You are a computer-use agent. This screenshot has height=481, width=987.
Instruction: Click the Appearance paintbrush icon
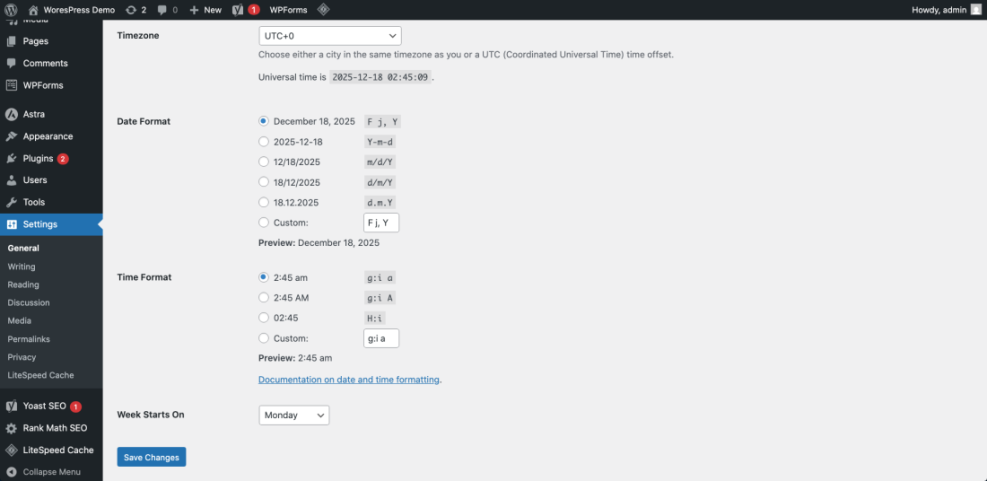(11, 136)
